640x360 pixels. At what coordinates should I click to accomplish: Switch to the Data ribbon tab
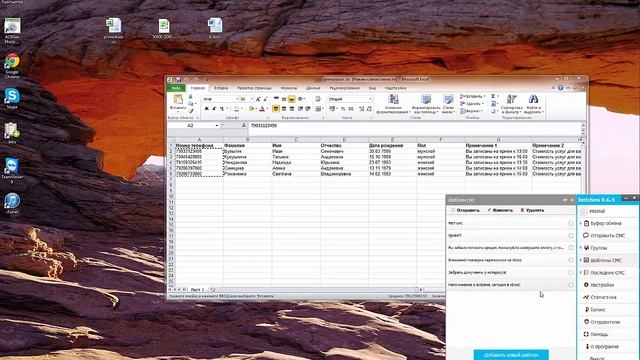313,88
